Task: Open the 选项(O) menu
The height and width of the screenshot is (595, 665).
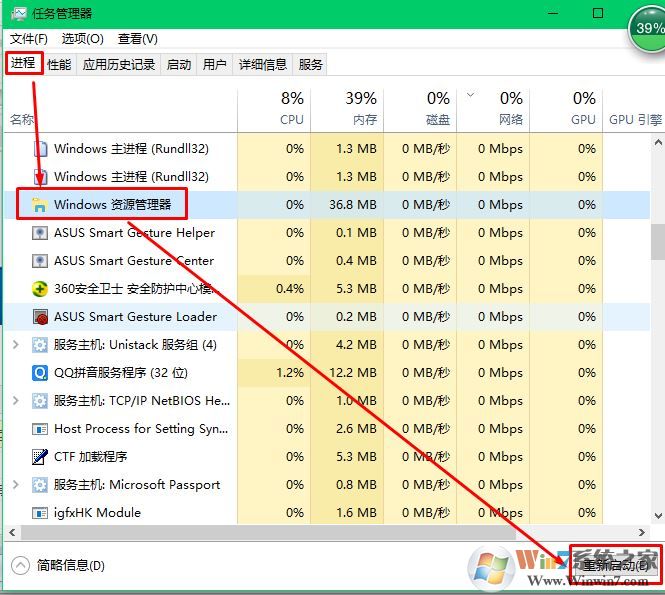Action: pyautogui.click(x=83, y=39)
